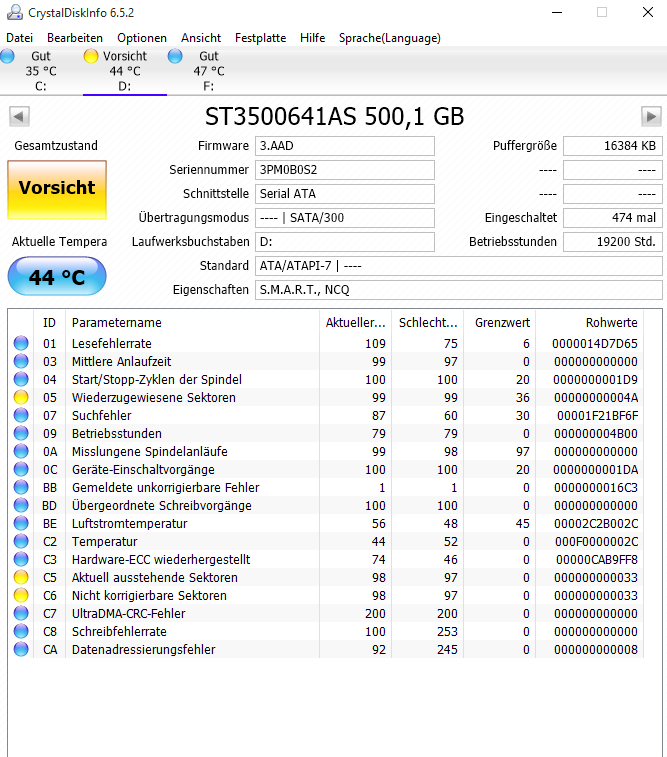This screenshot has width=667, height=757.
Task: Click the yellow Vorsicht health status button
Action: tap(57, 190)
